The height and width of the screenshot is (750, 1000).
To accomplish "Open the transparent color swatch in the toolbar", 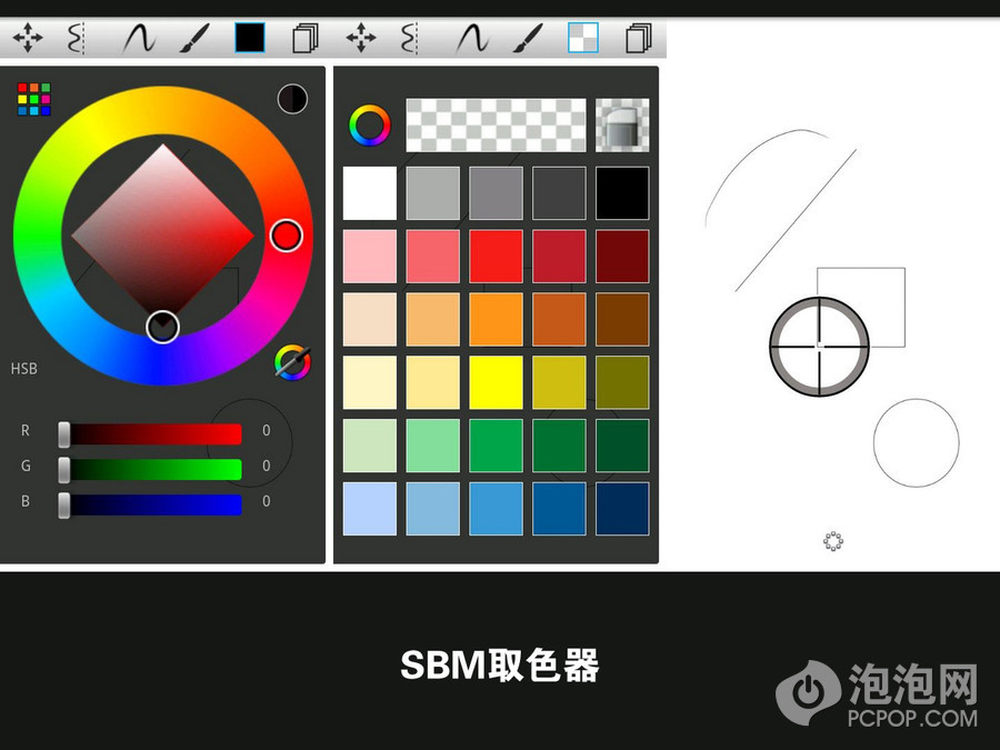I will 582,39.
